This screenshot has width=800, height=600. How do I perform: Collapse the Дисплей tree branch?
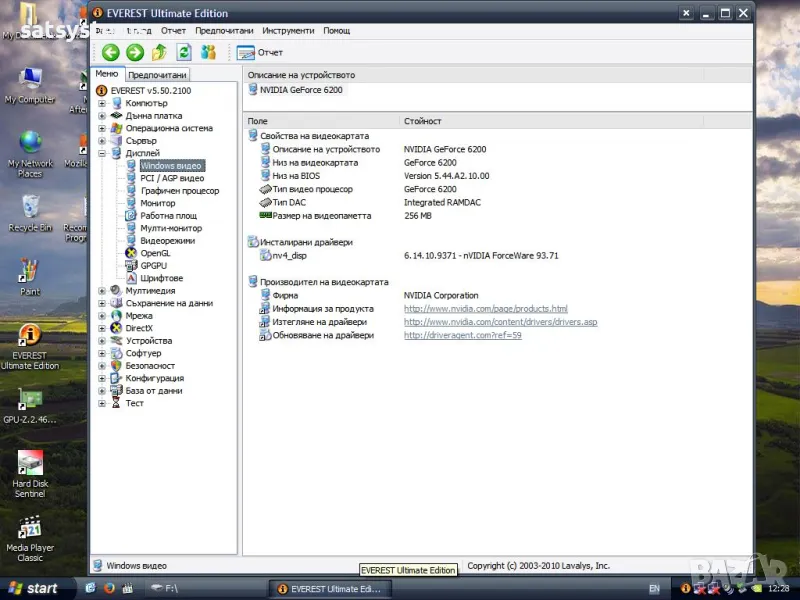pos(102,153)
